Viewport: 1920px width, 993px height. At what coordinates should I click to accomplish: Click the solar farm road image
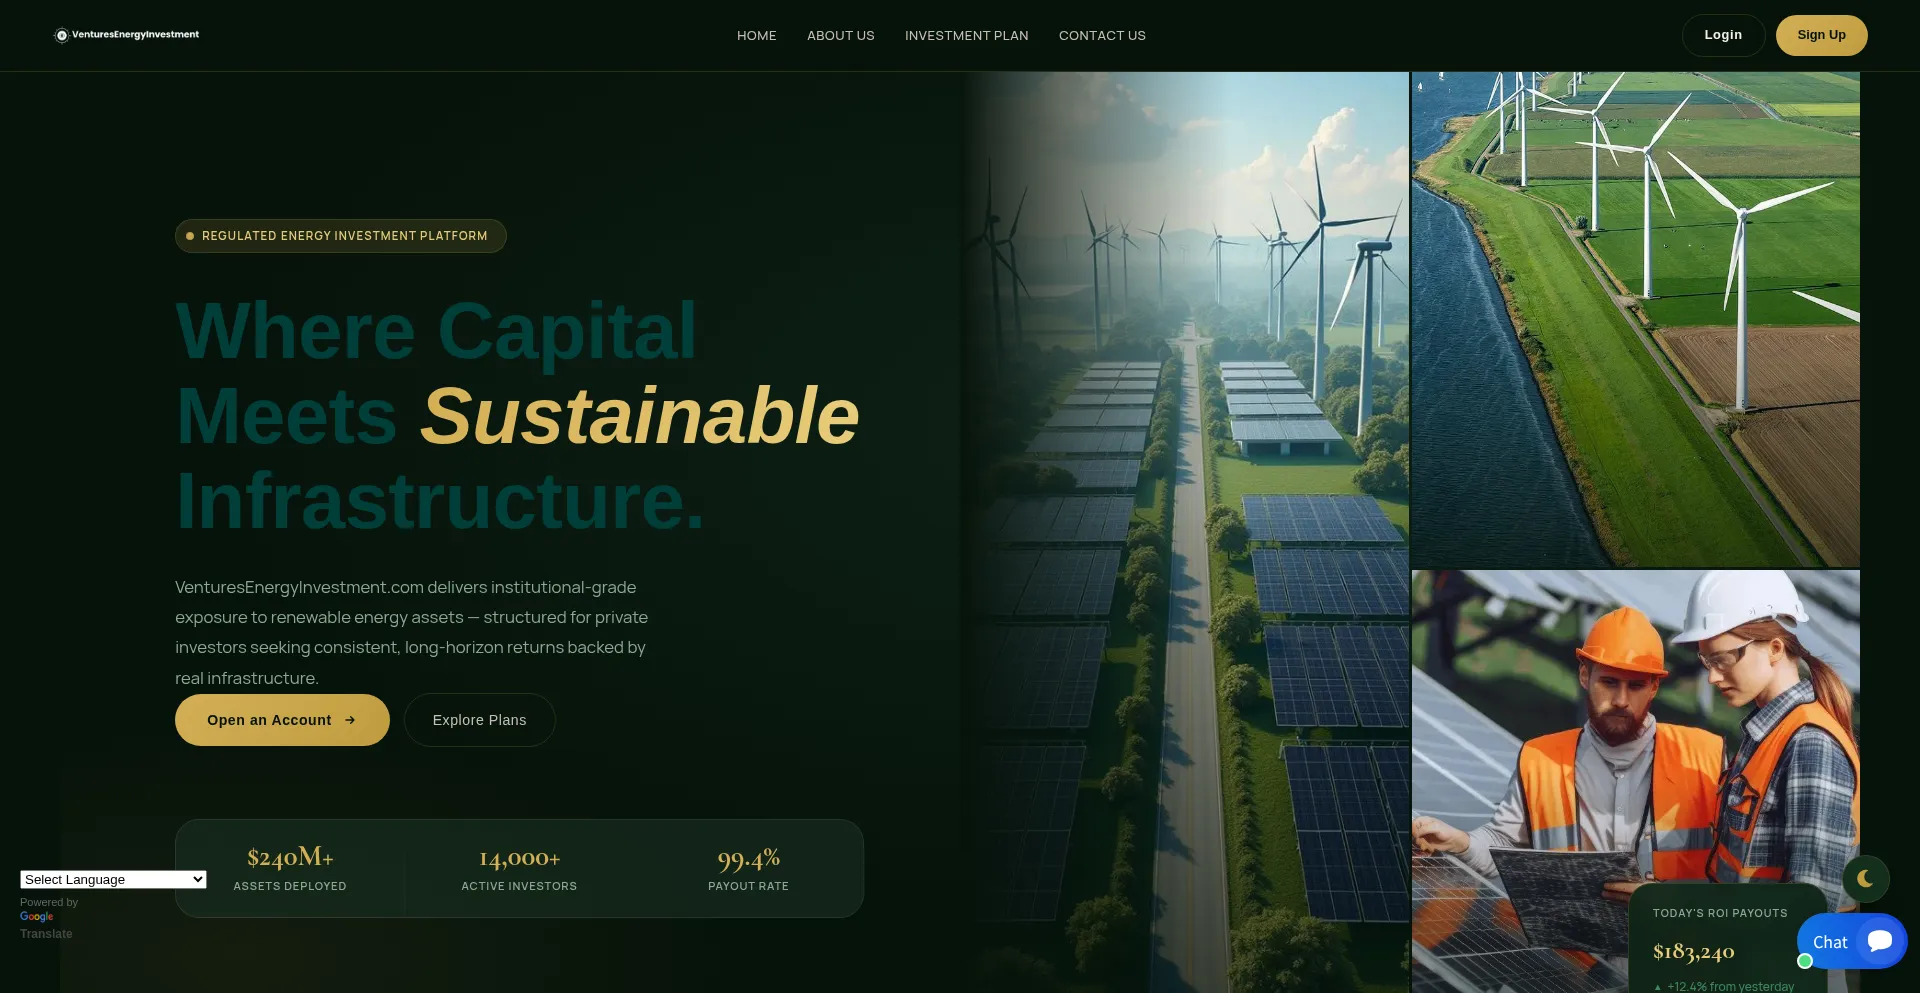click(1186, 532)
